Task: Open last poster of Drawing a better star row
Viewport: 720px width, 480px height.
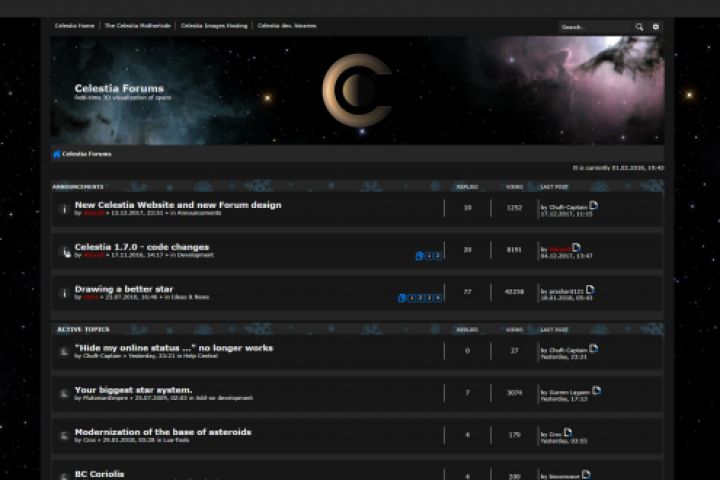Action: point(566,292)
